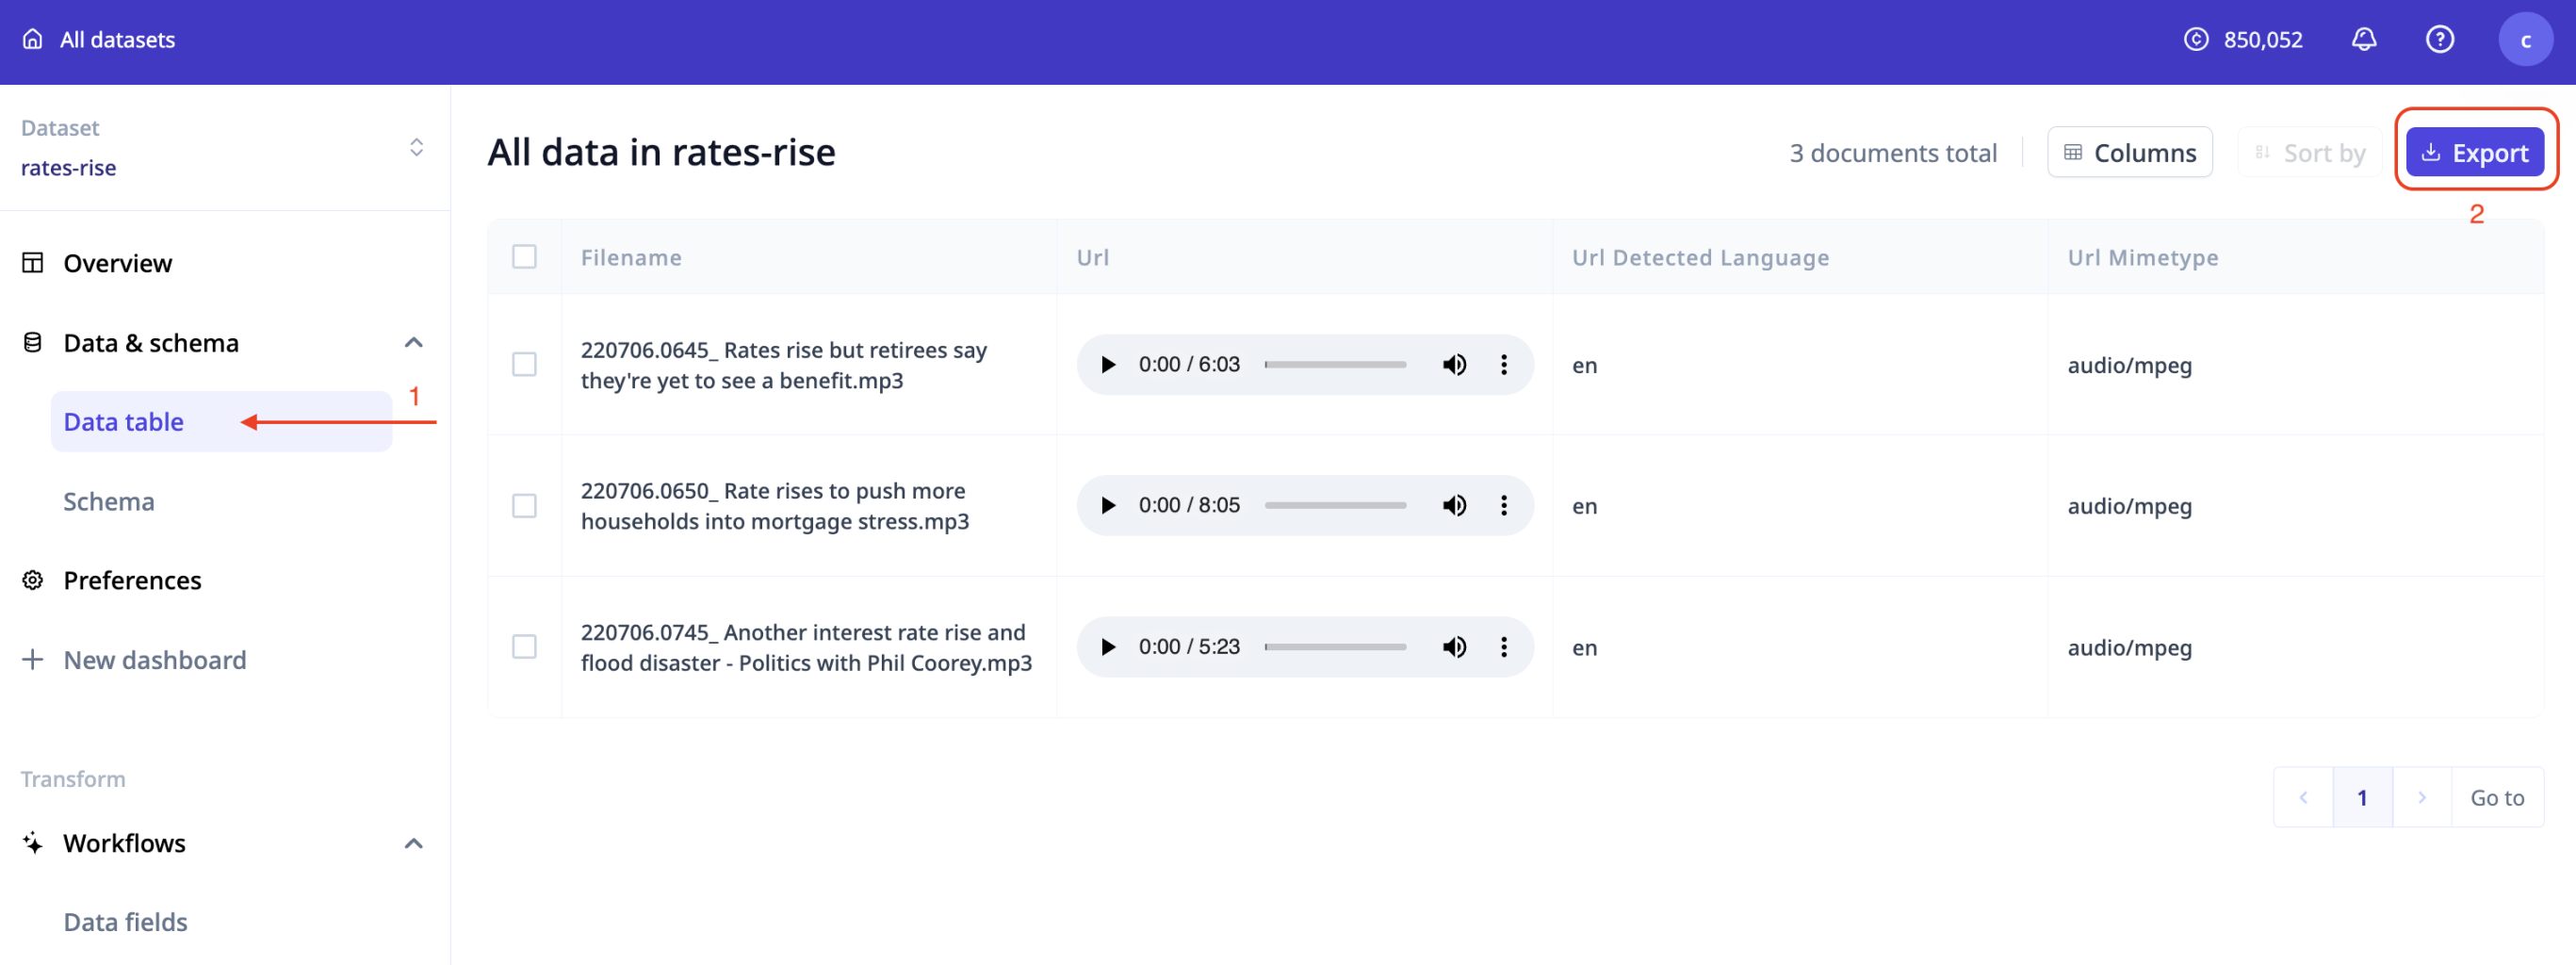Go to previous page arrow
The width and height of the screenshot is (2576, 965).
pyautogui.click(x=2303, y=797)
